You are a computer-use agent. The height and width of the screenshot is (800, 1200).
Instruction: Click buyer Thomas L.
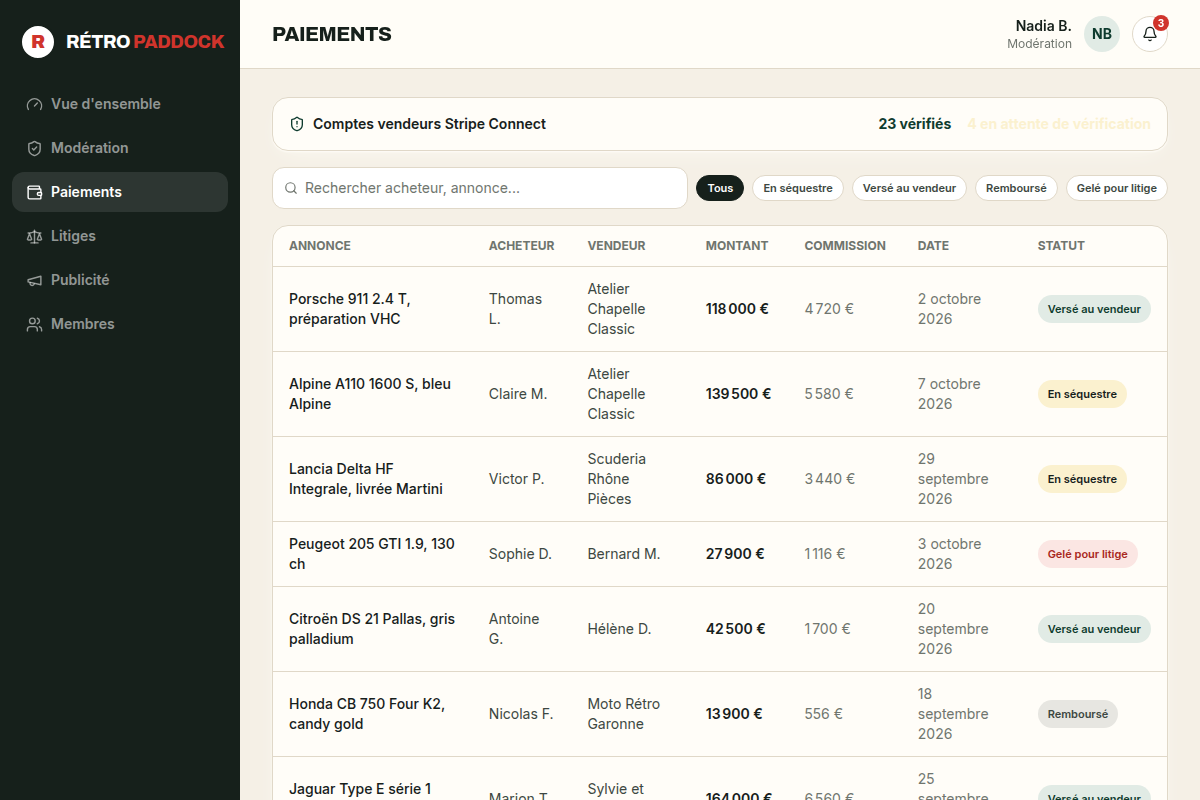click(515, 309)
